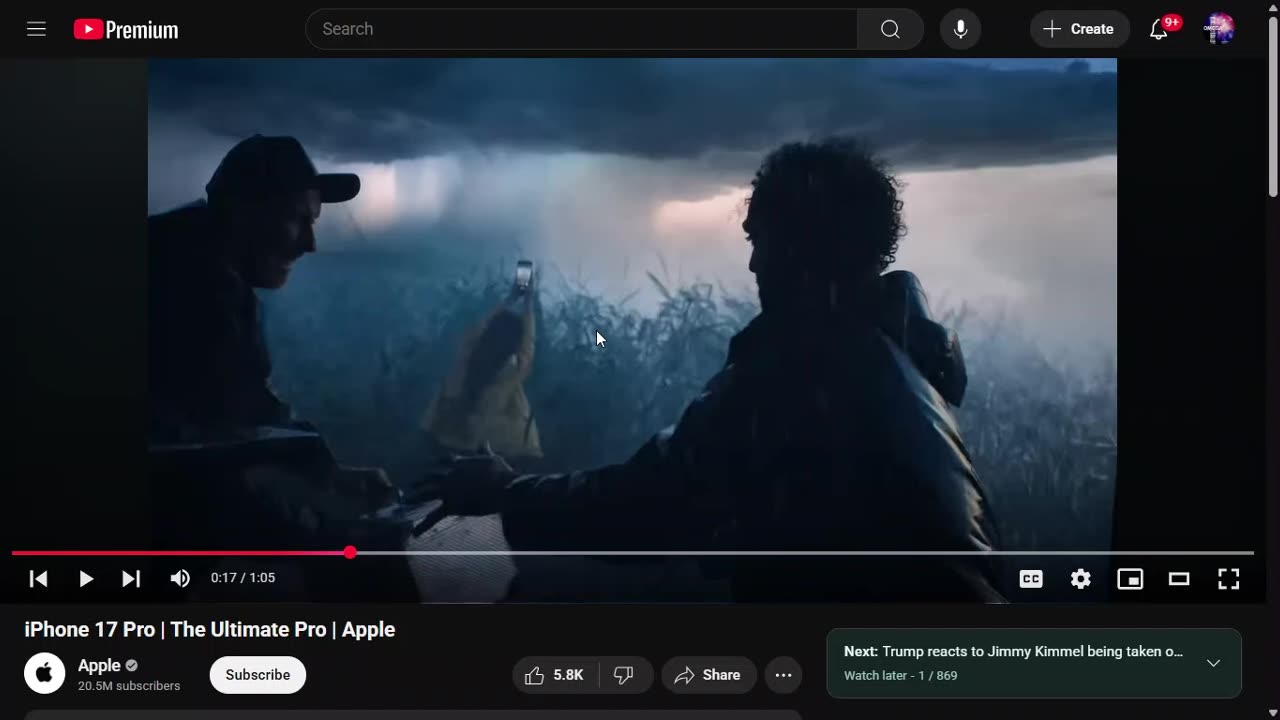Expand the Watch later playlist panel
This screenshot has height=720, width=1280.
point(1213,663)
